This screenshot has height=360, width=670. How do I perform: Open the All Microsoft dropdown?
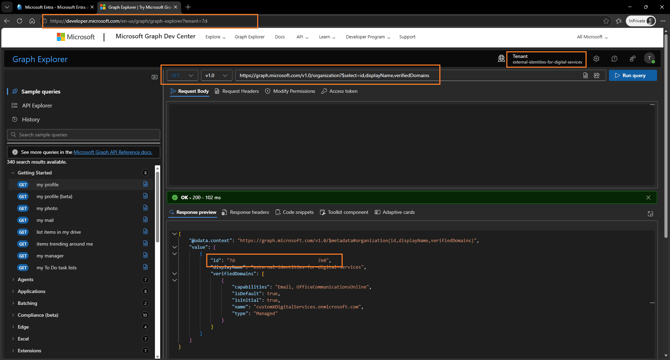592,37
